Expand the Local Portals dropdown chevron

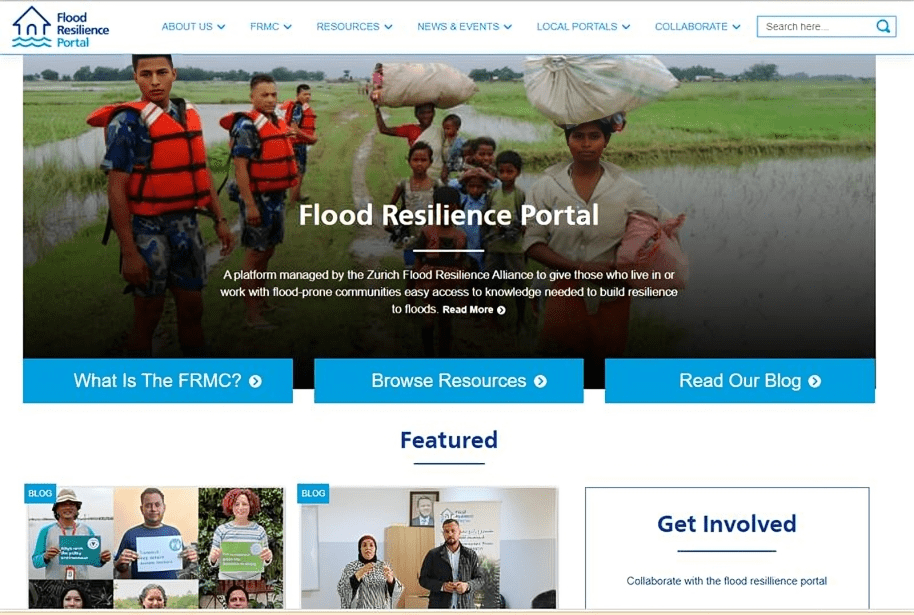pos(626,27)
